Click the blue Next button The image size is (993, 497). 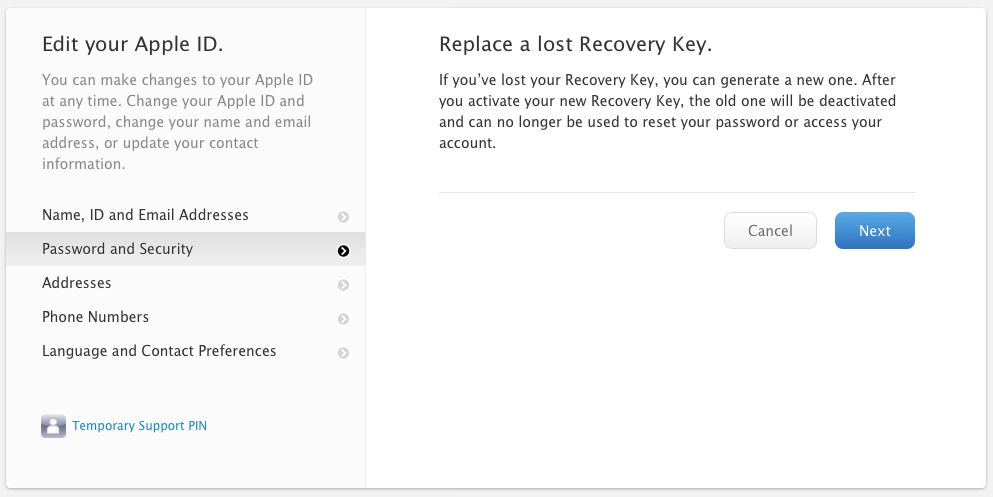coord(874,231)
